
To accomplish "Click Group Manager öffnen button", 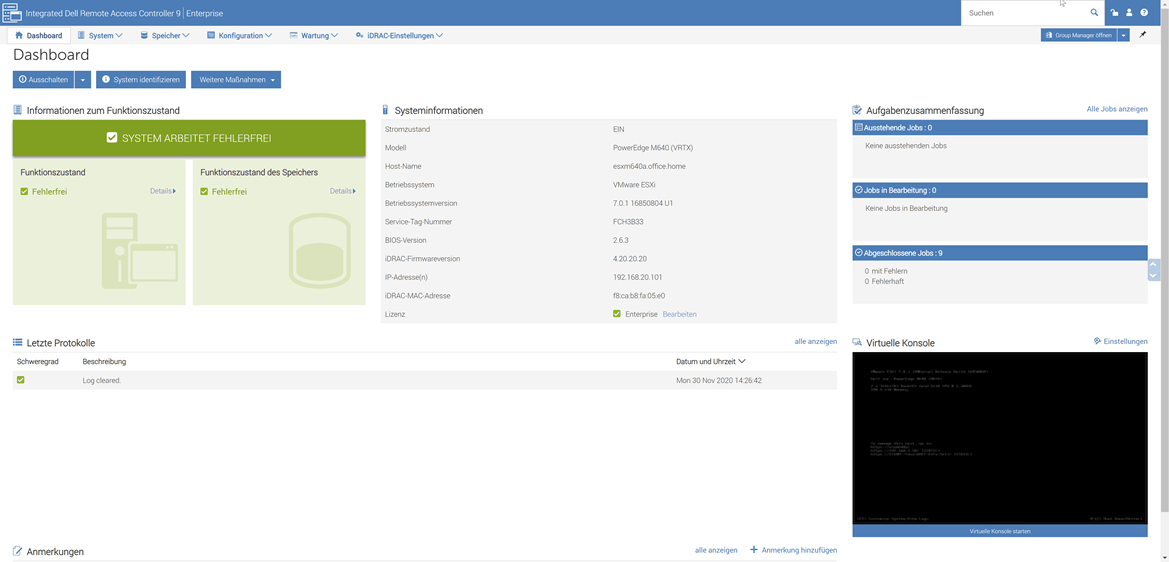I will 1079,35.
